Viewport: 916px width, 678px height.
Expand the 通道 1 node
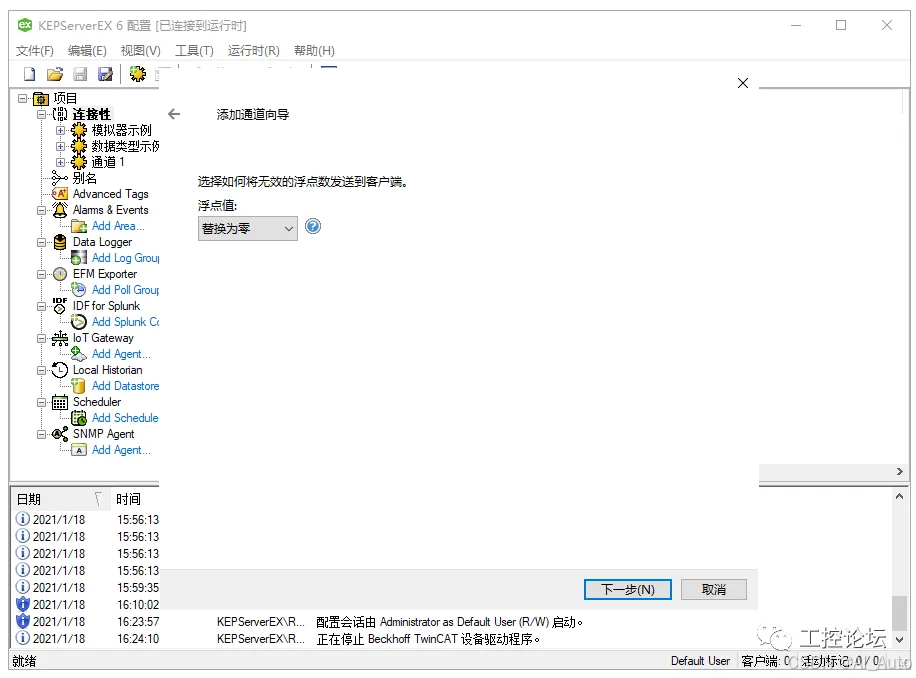coord(60,162)
